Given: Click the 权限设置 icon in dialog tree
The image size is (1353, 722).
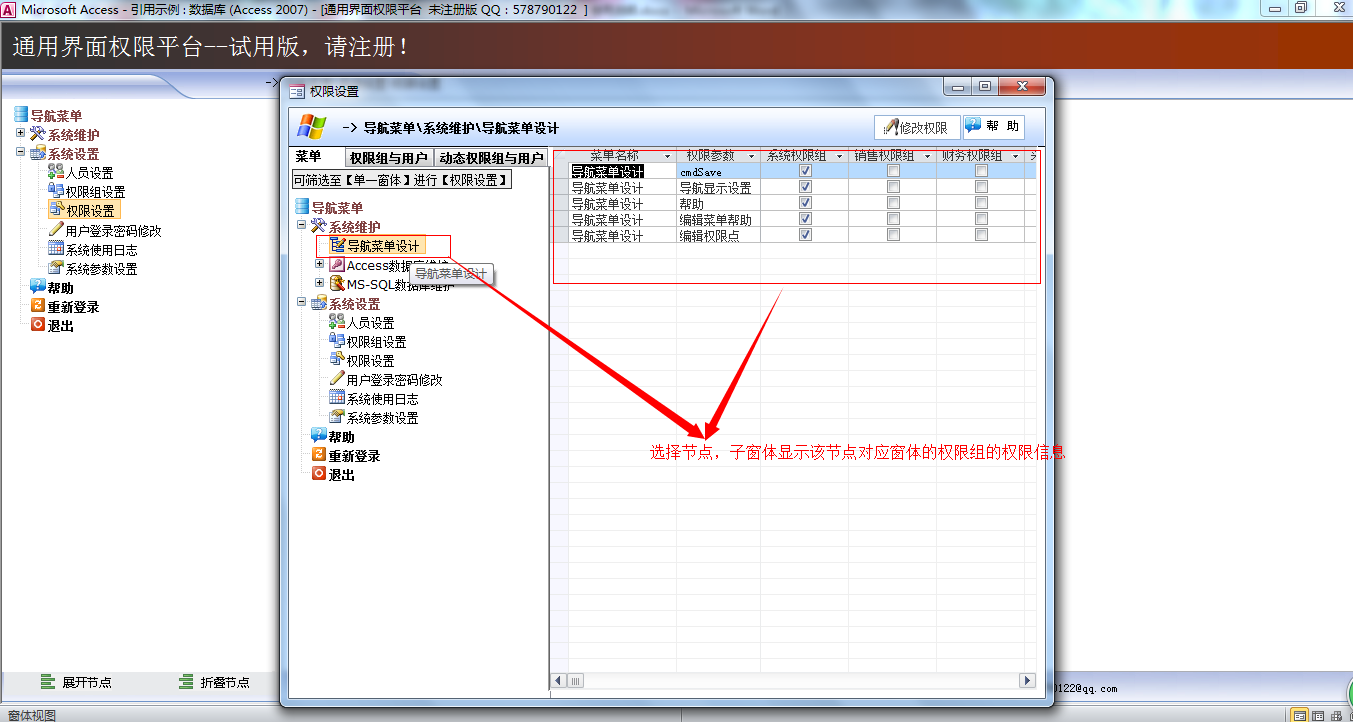Looking at the screenshot, I should tap(337, 360).
